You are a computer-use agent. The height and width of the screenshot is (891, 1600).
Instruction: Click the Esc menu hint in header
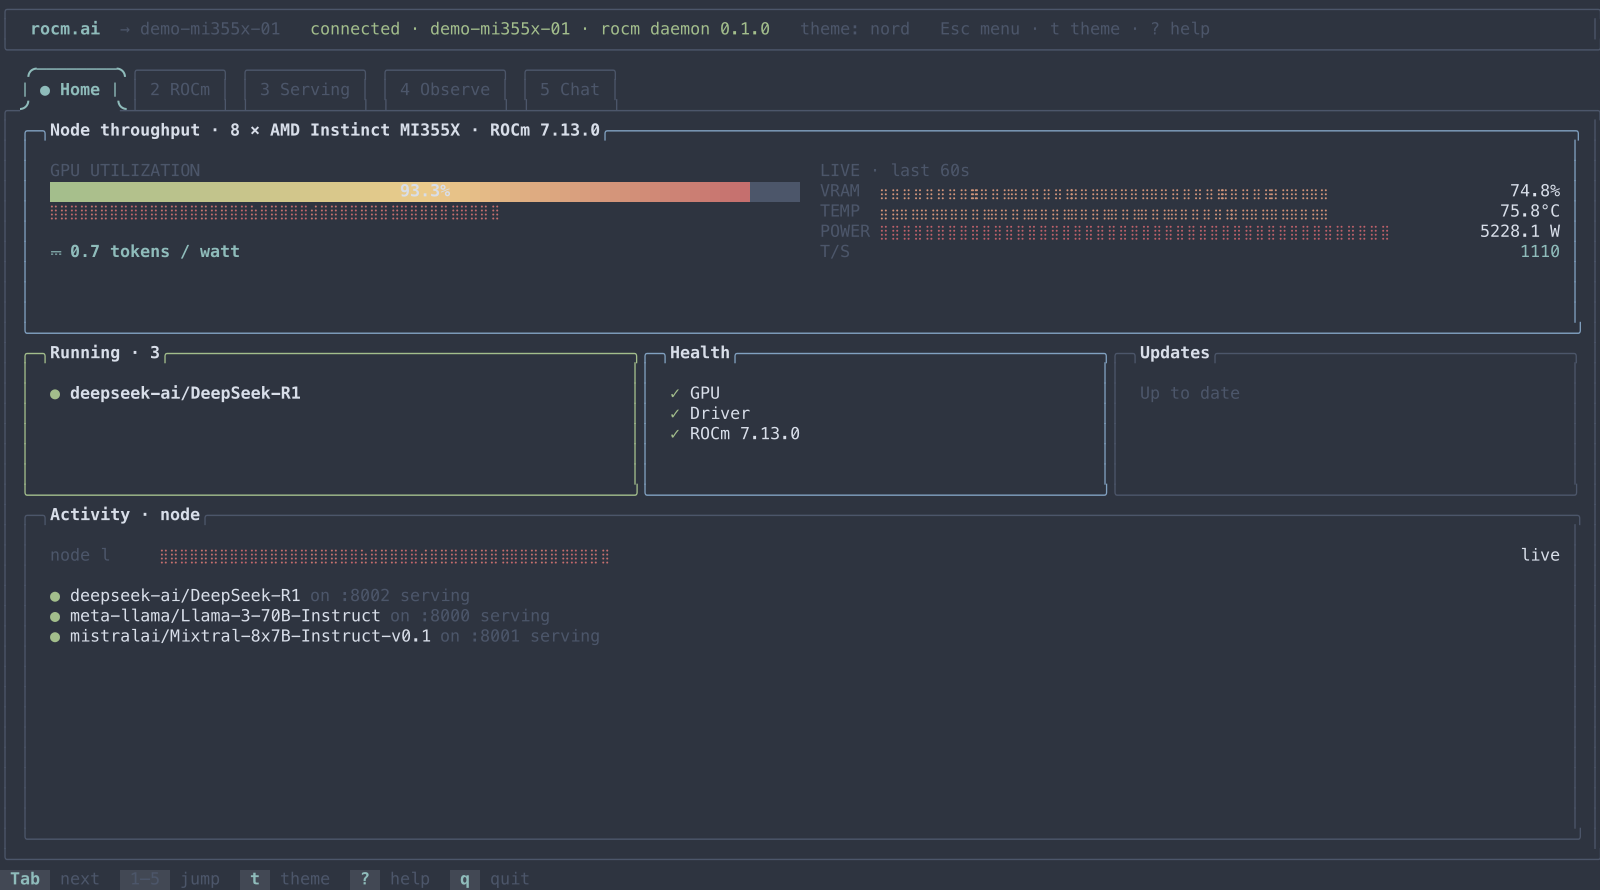980,29
